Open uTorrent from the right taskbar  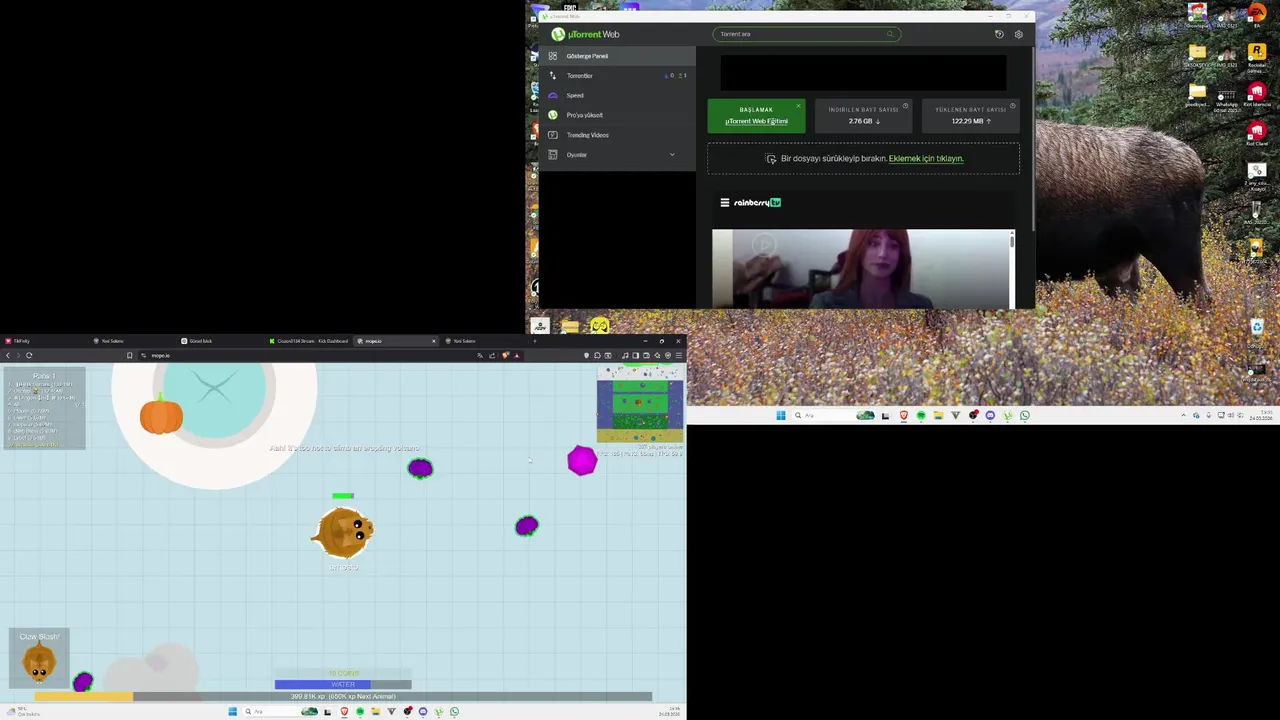click(1008, 415)
